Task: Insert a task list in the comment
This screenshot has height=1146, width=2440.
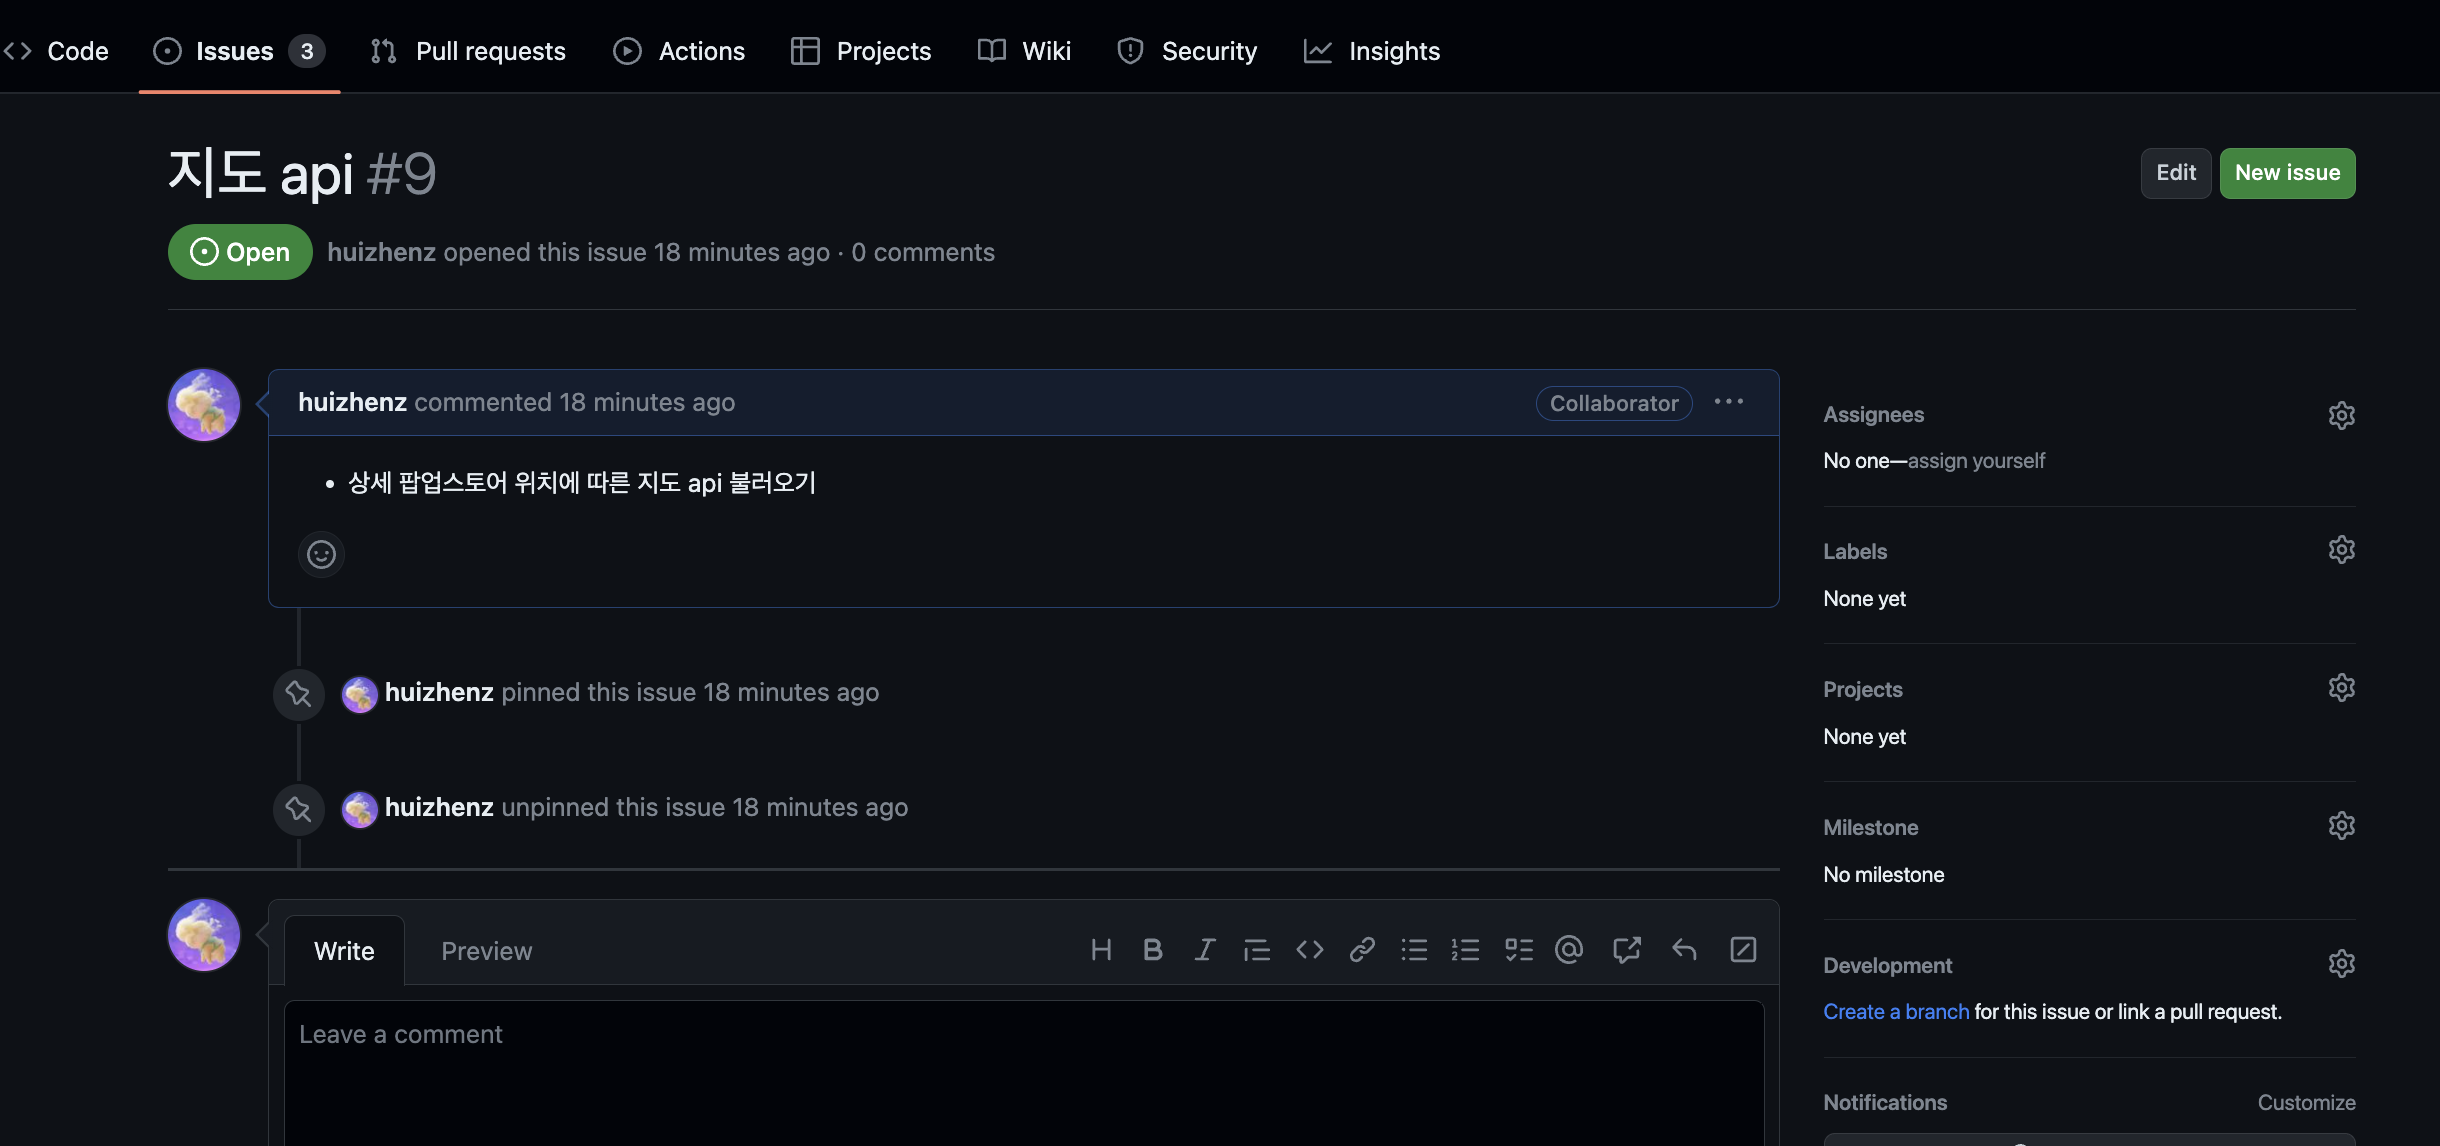Action: (1517, 950)
